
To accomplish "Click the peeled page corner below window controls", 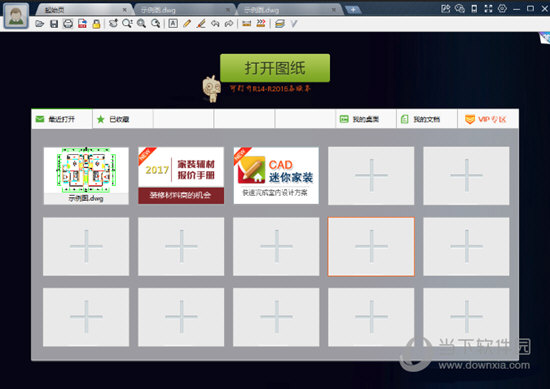I will pyautogui.click(x=544, y=38).
